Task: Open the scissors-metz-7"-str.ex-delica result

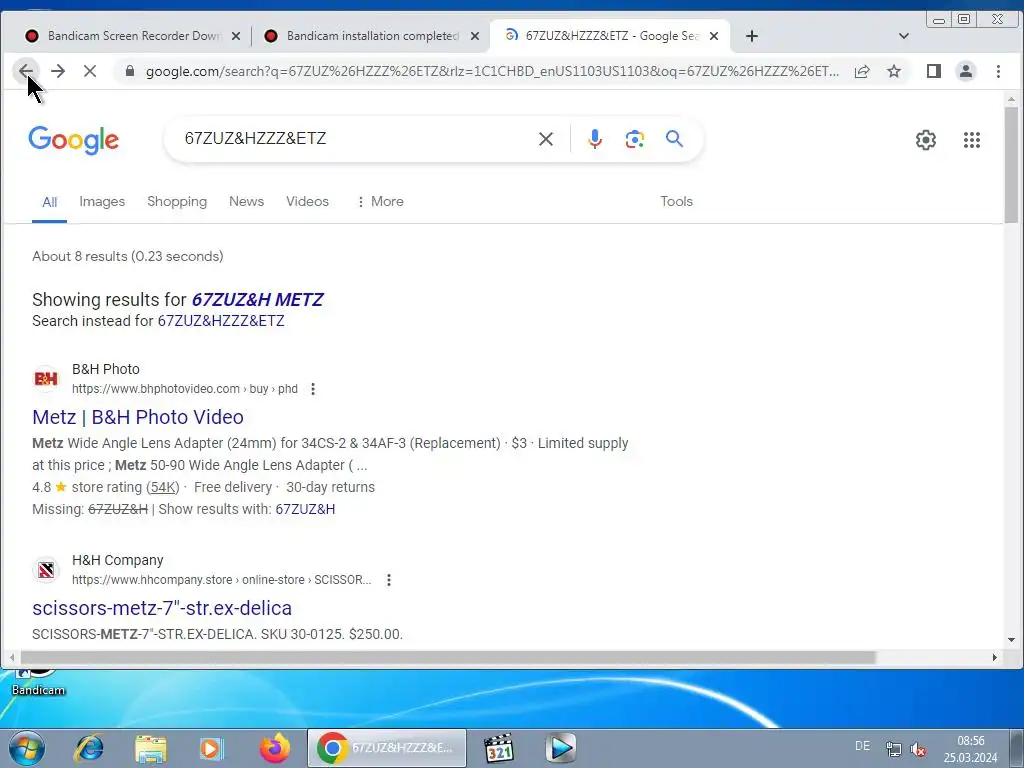Action: (x=162, y=607)
